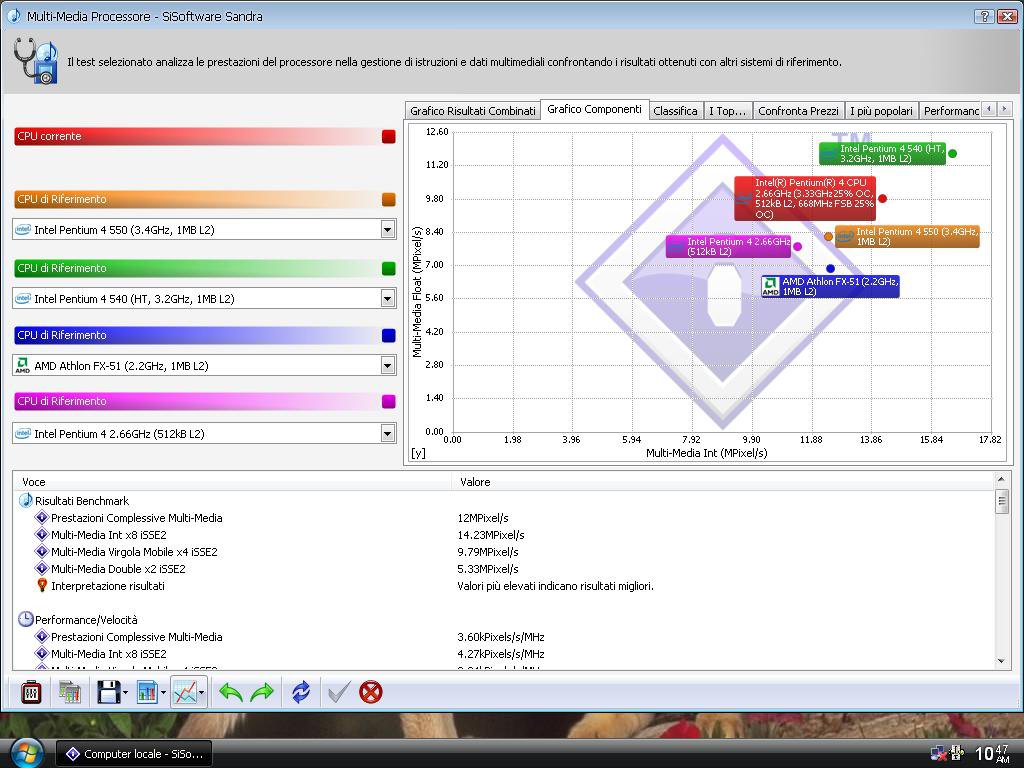Click the help question mark in title bar

pos(983,16)
